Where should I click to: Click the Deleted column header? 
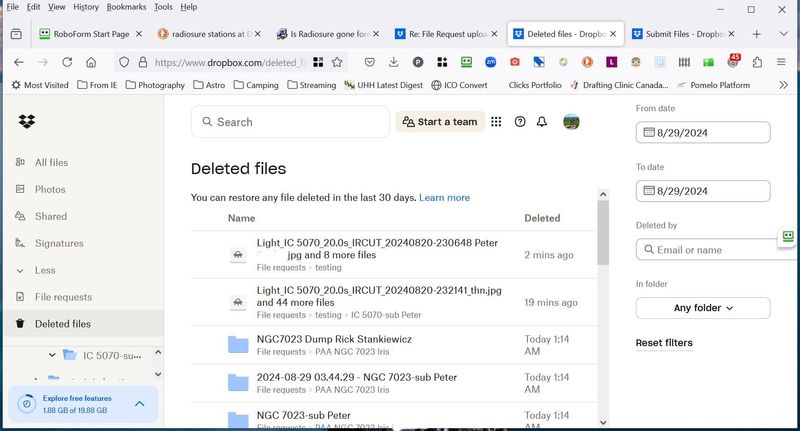tap(542, 218)
